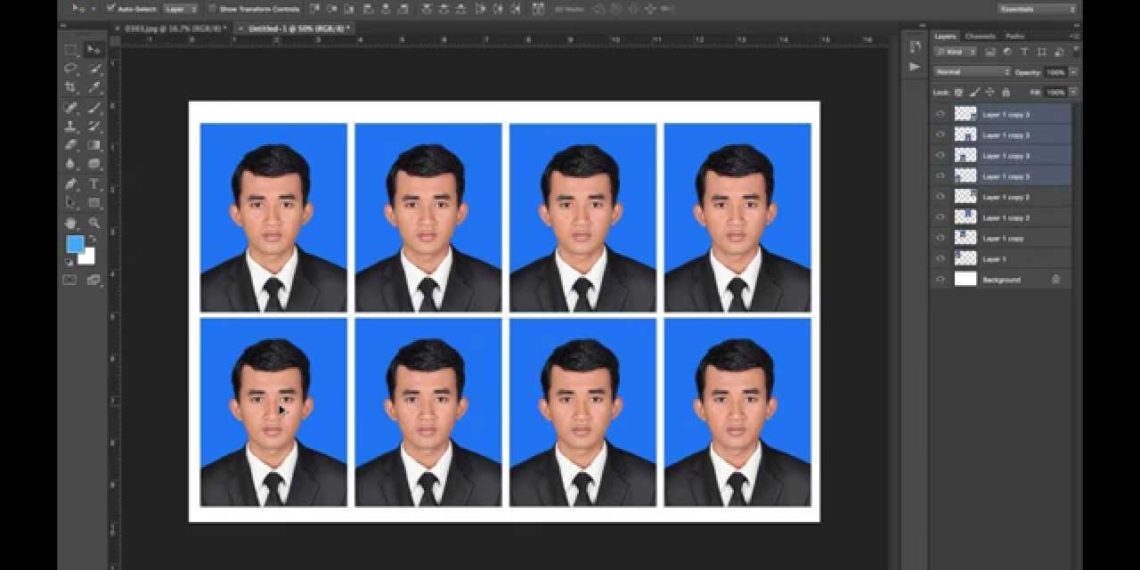Screen dimensions: 1140x570
Task: Open the History panel icon
Action: [x=915, y=47]
